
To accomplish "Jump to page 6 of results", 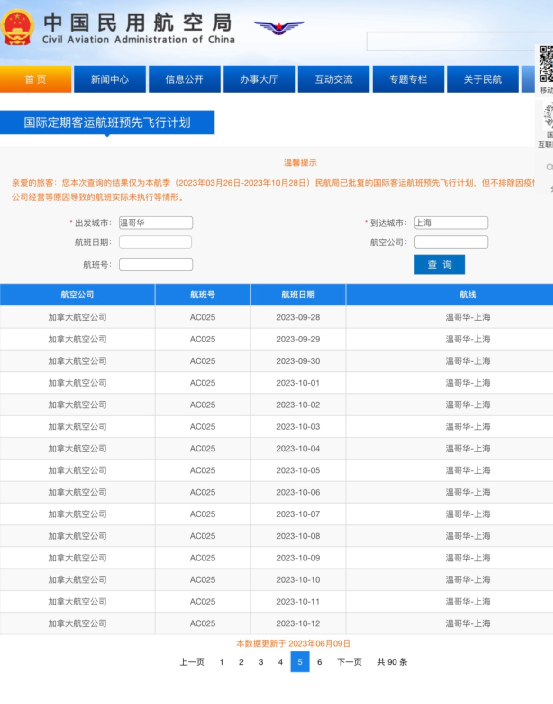I will click(320, 662).
